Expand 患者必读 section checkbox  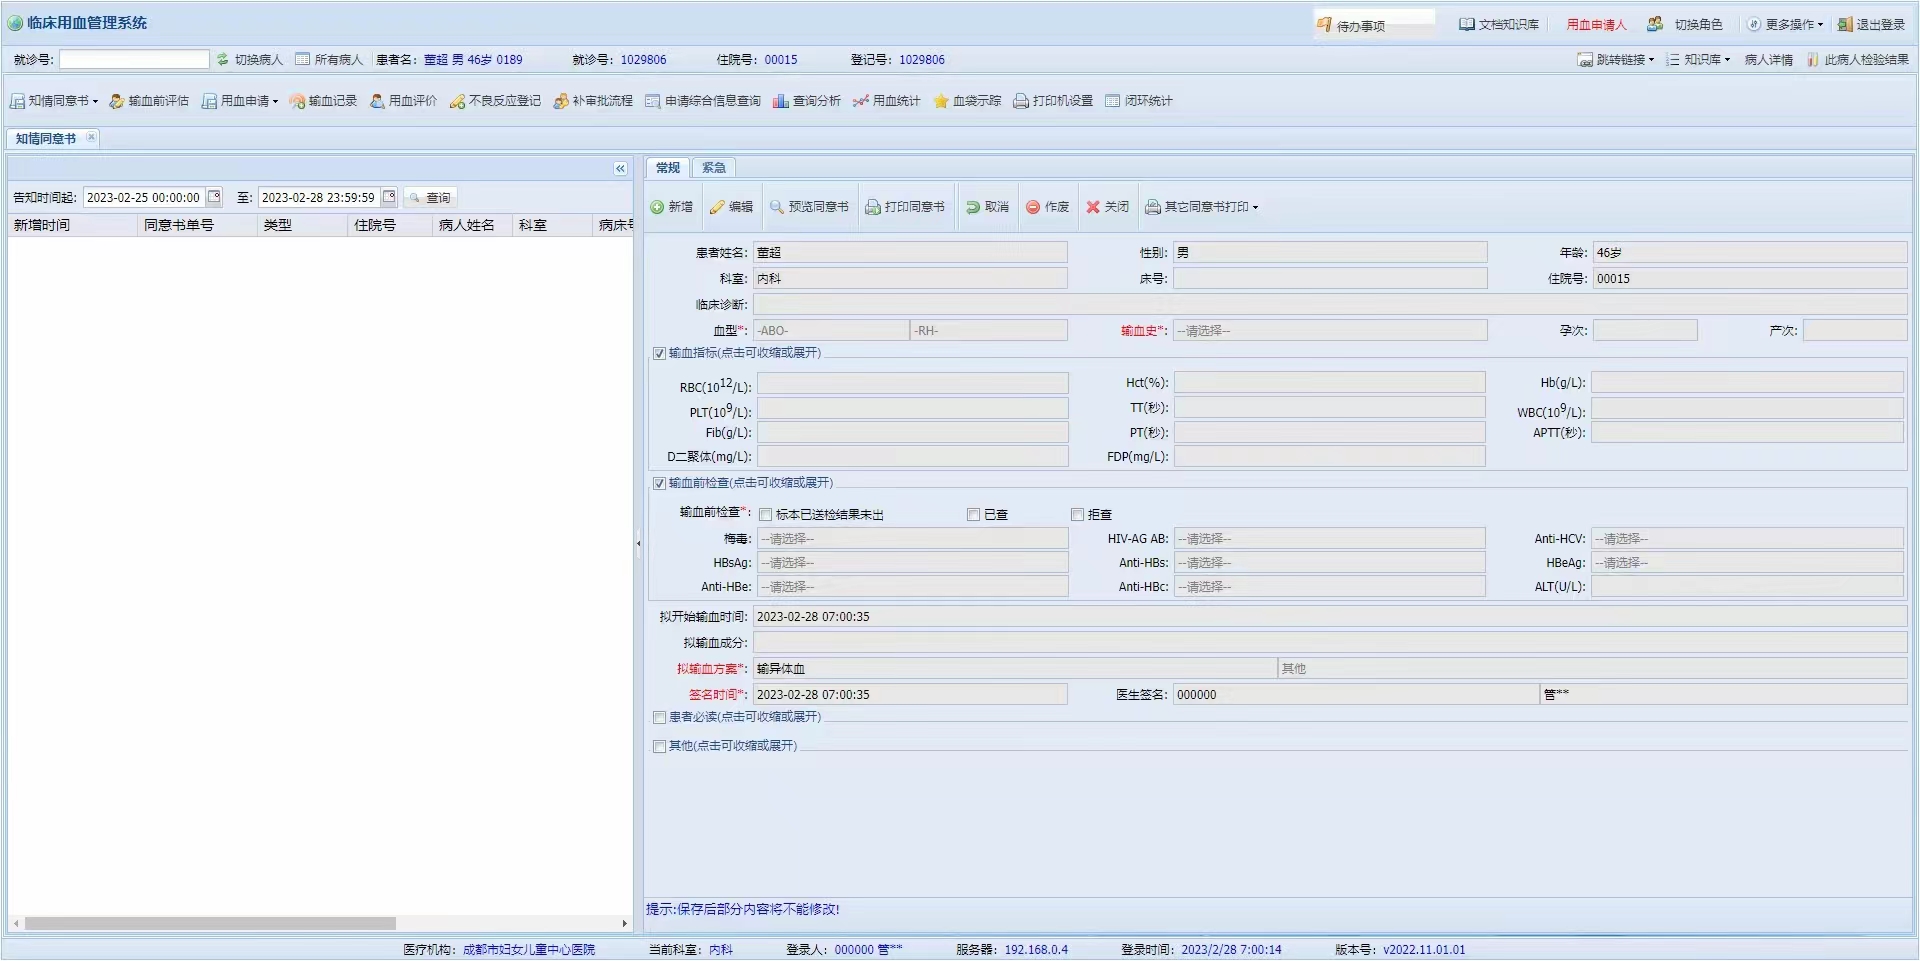point(659,717)
